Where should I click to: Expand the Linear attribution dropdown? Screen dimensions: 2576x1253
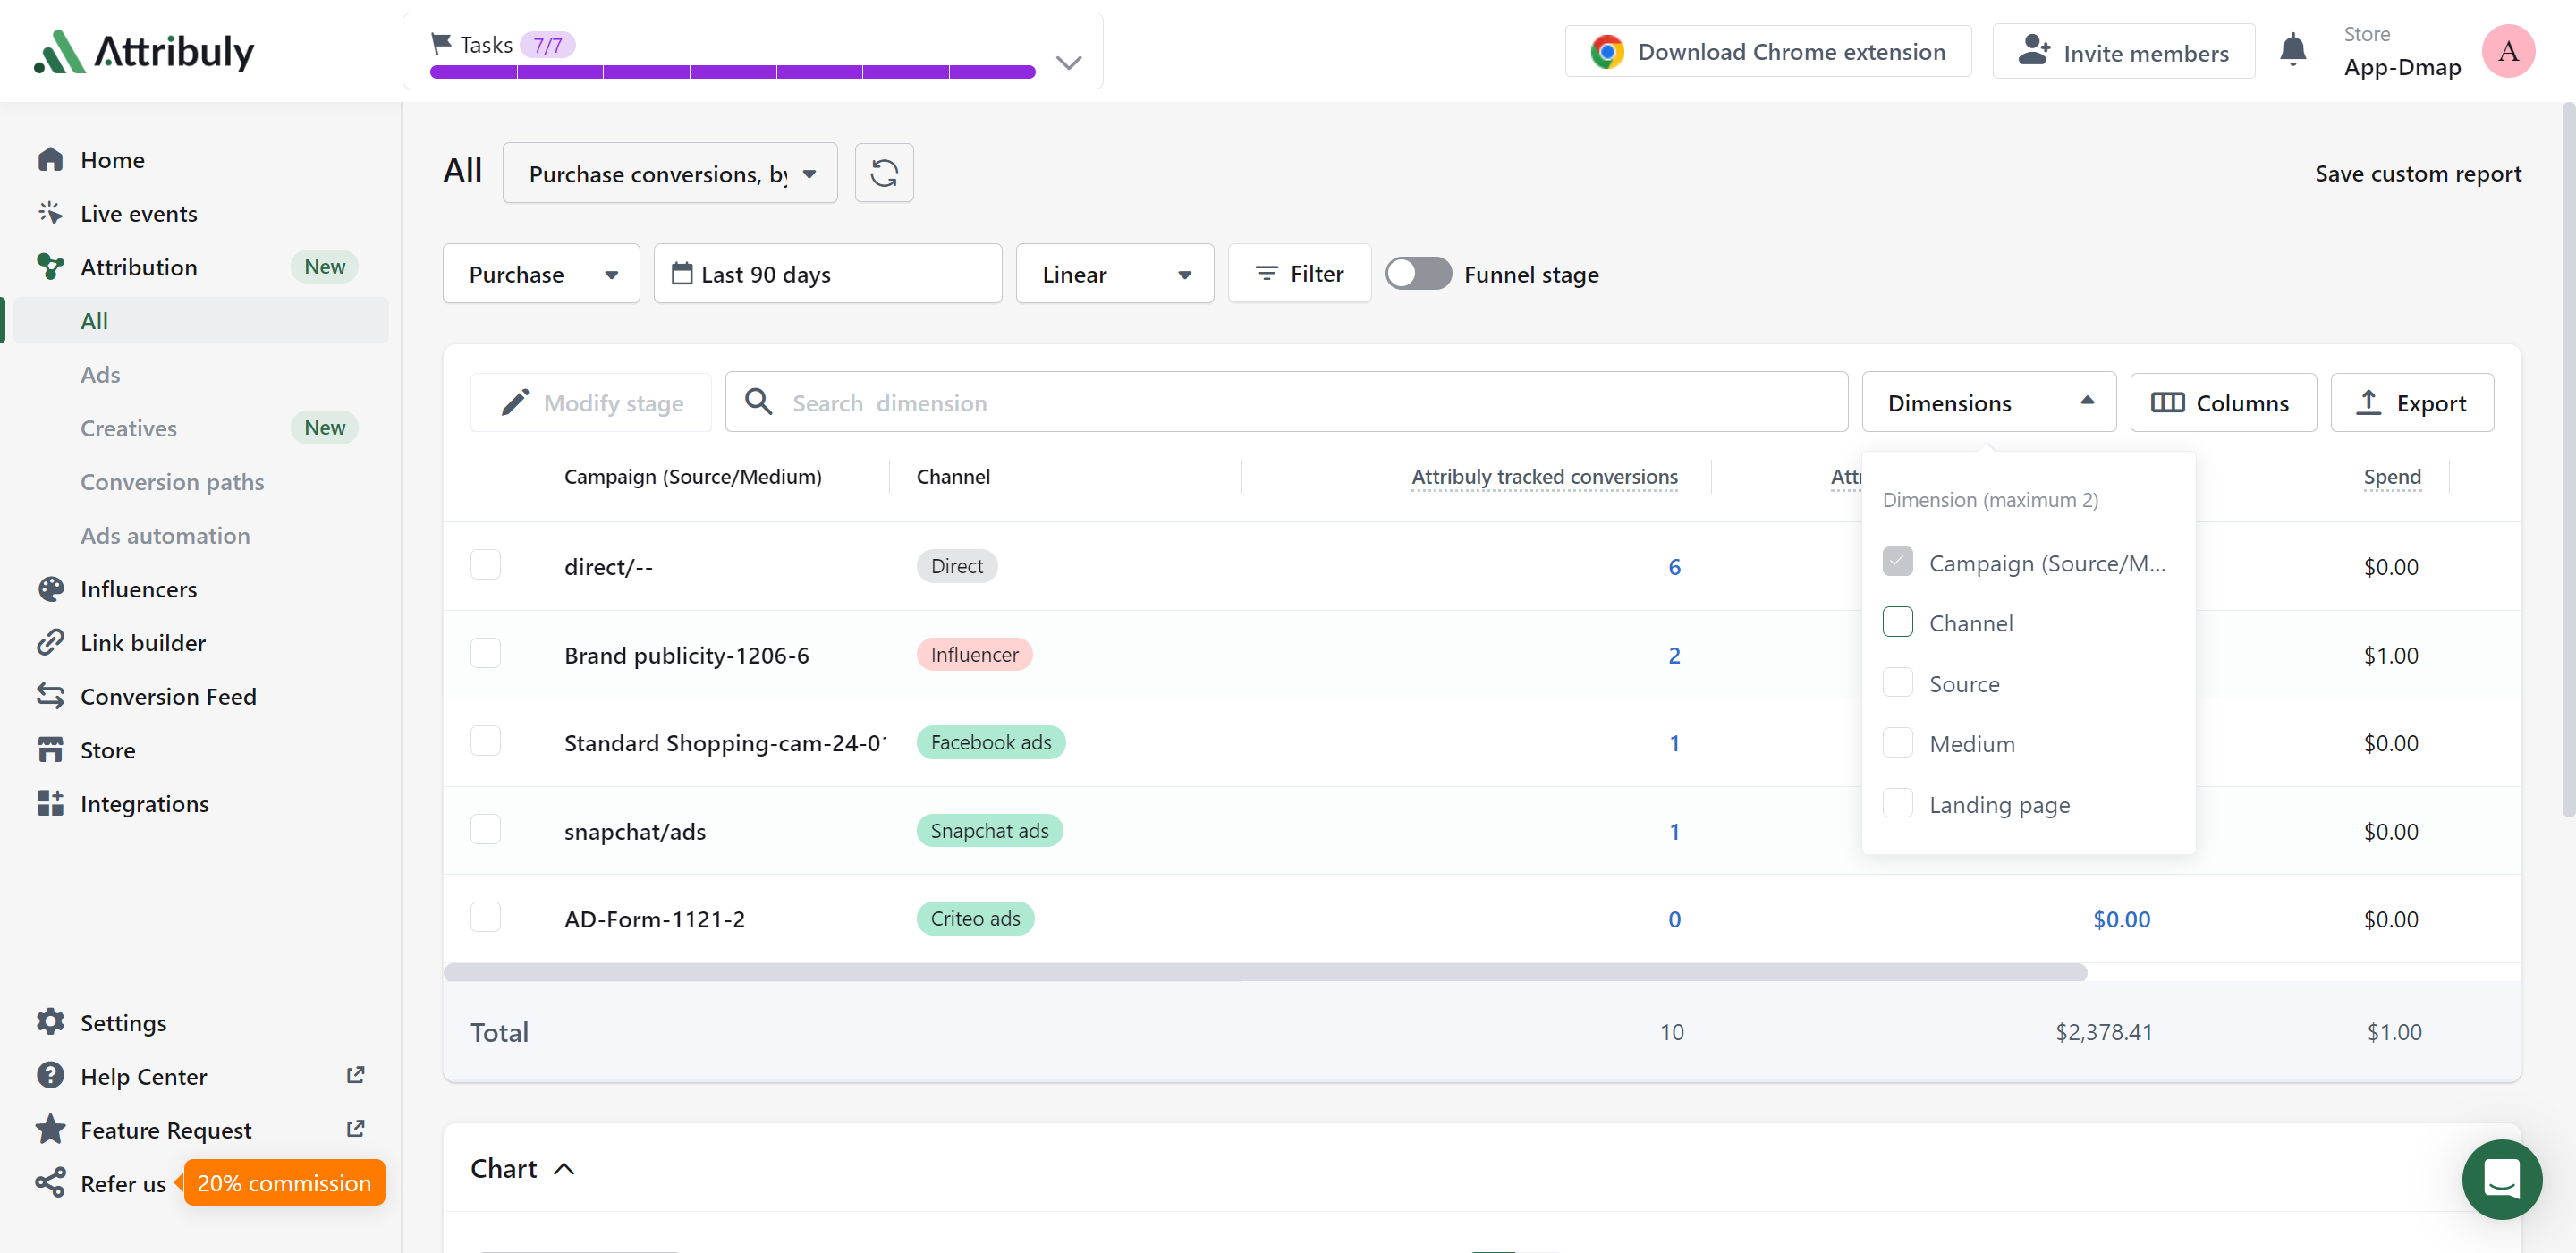(1115, 273)
